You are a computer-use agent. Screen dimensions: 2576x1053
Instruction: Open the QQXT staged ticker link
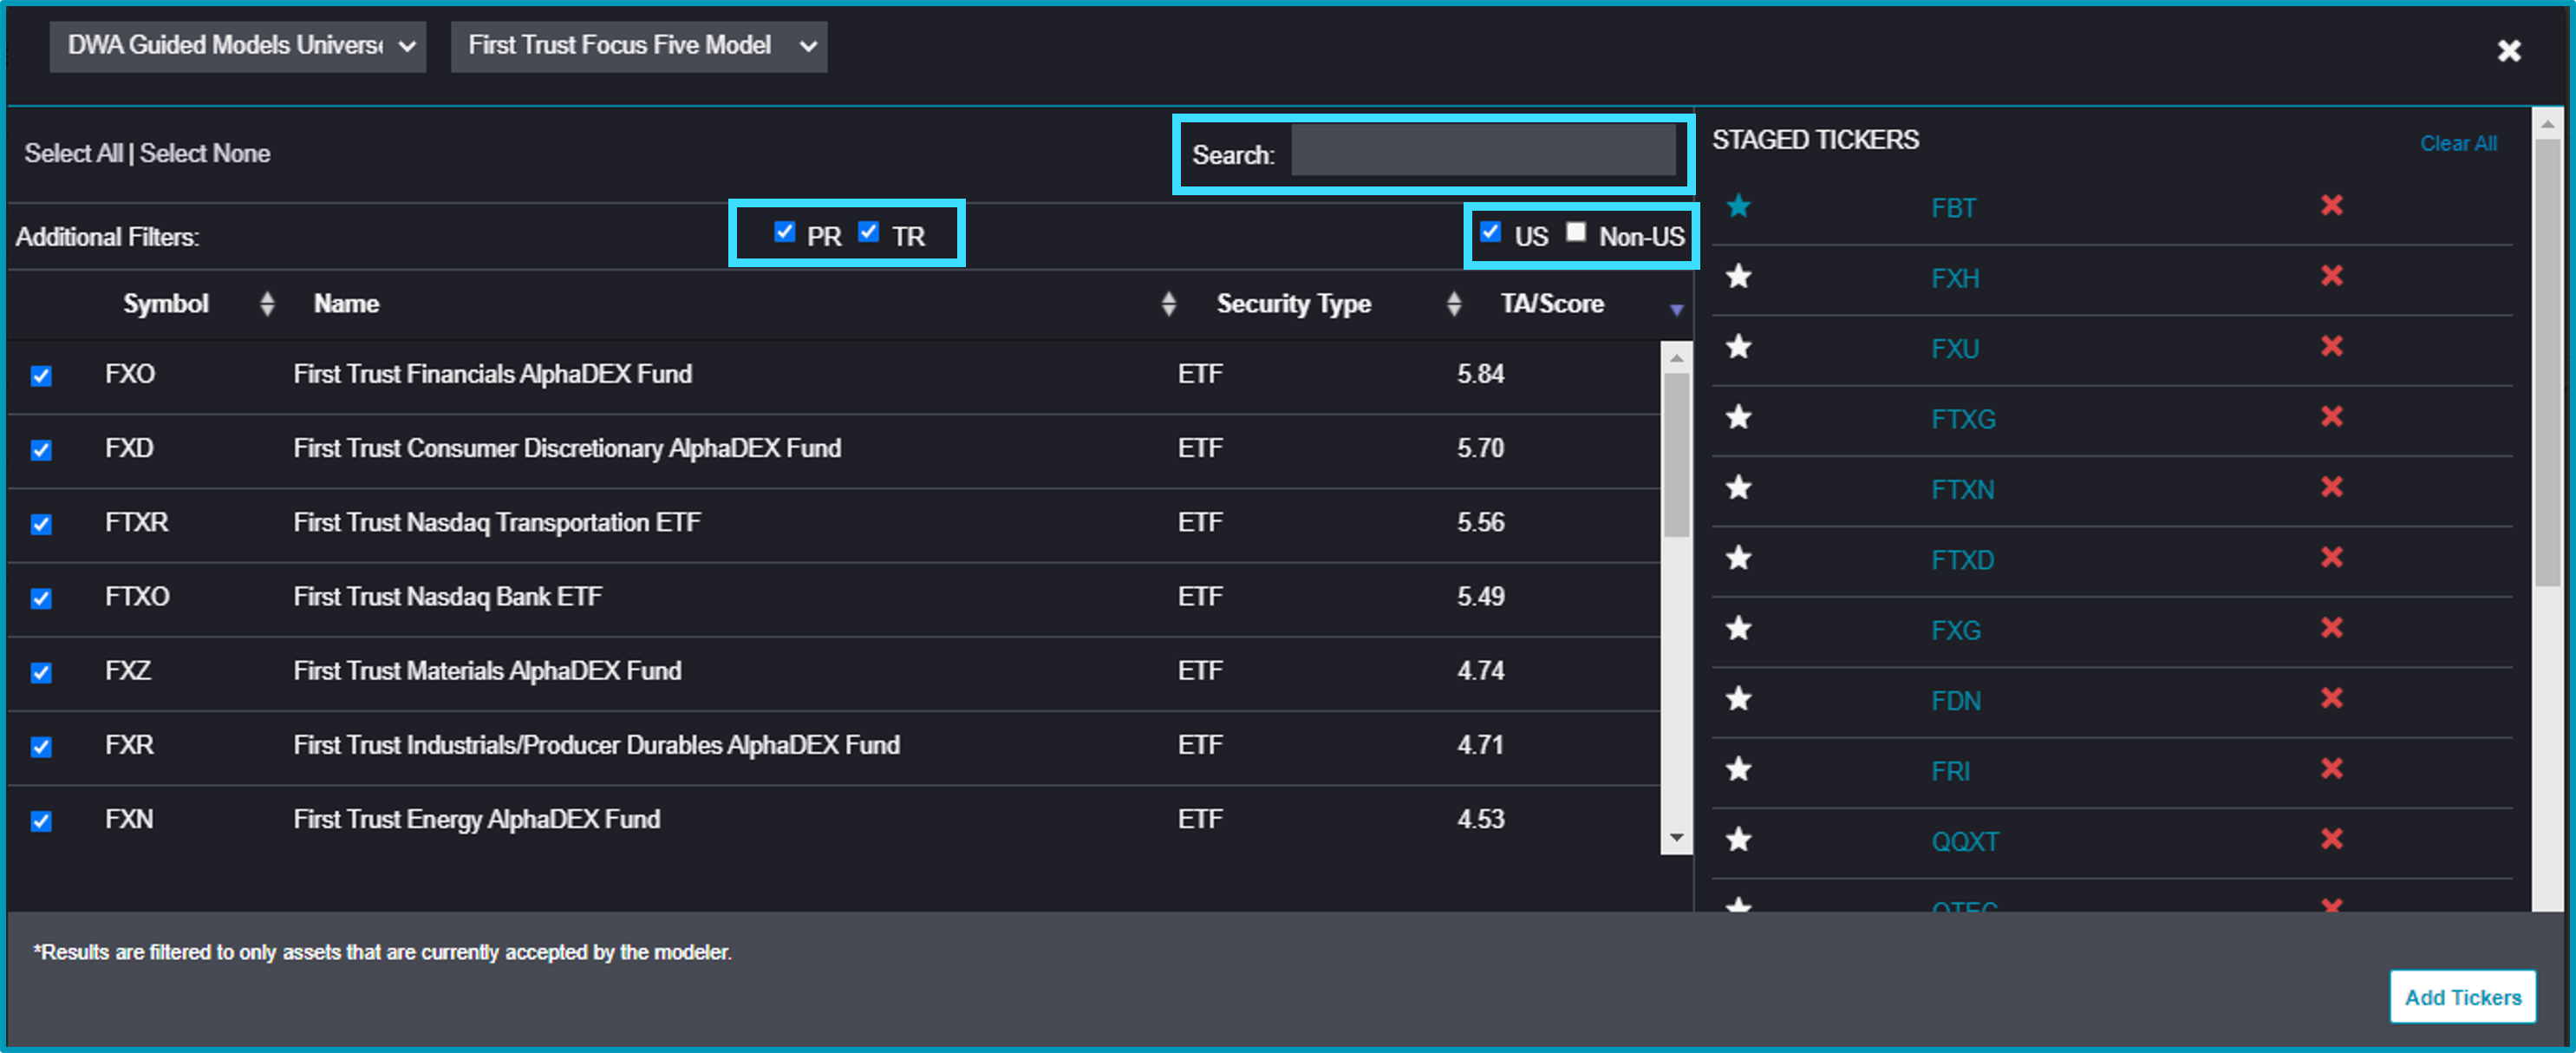1965,842
